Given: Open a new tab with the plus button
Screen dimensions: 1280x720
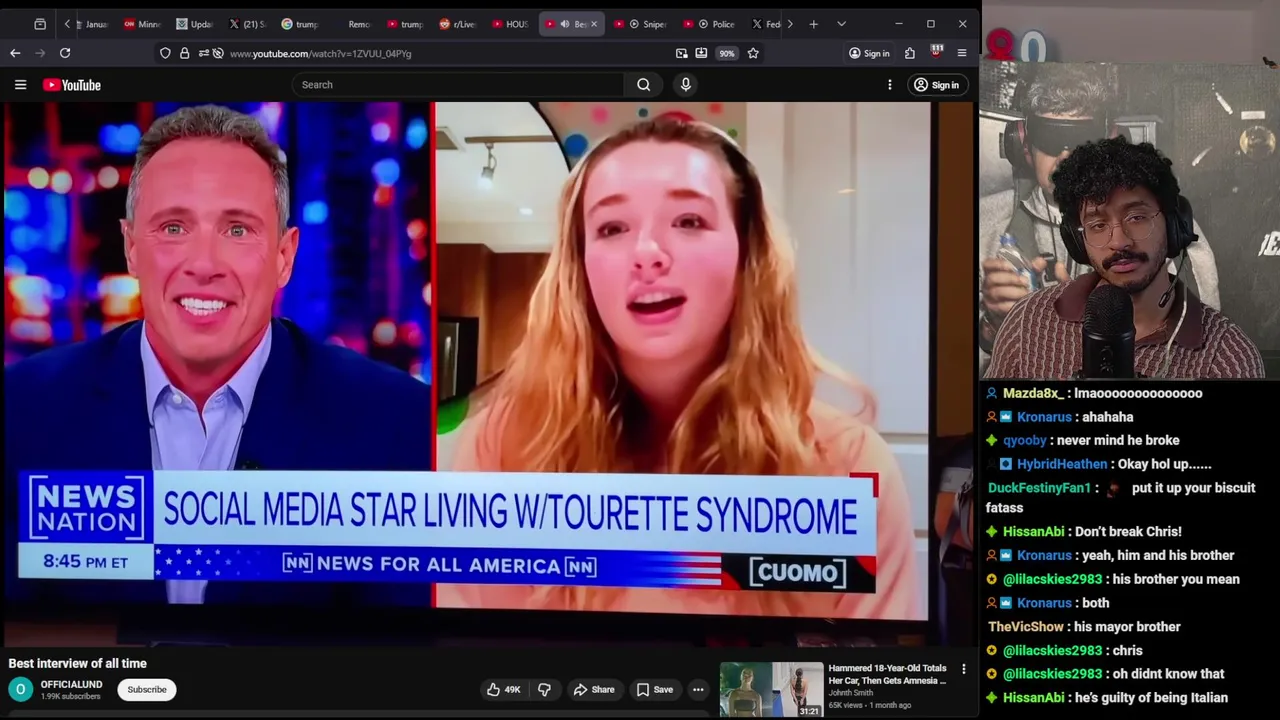Looking at the screenshot, I should click(x=813, y=24).
